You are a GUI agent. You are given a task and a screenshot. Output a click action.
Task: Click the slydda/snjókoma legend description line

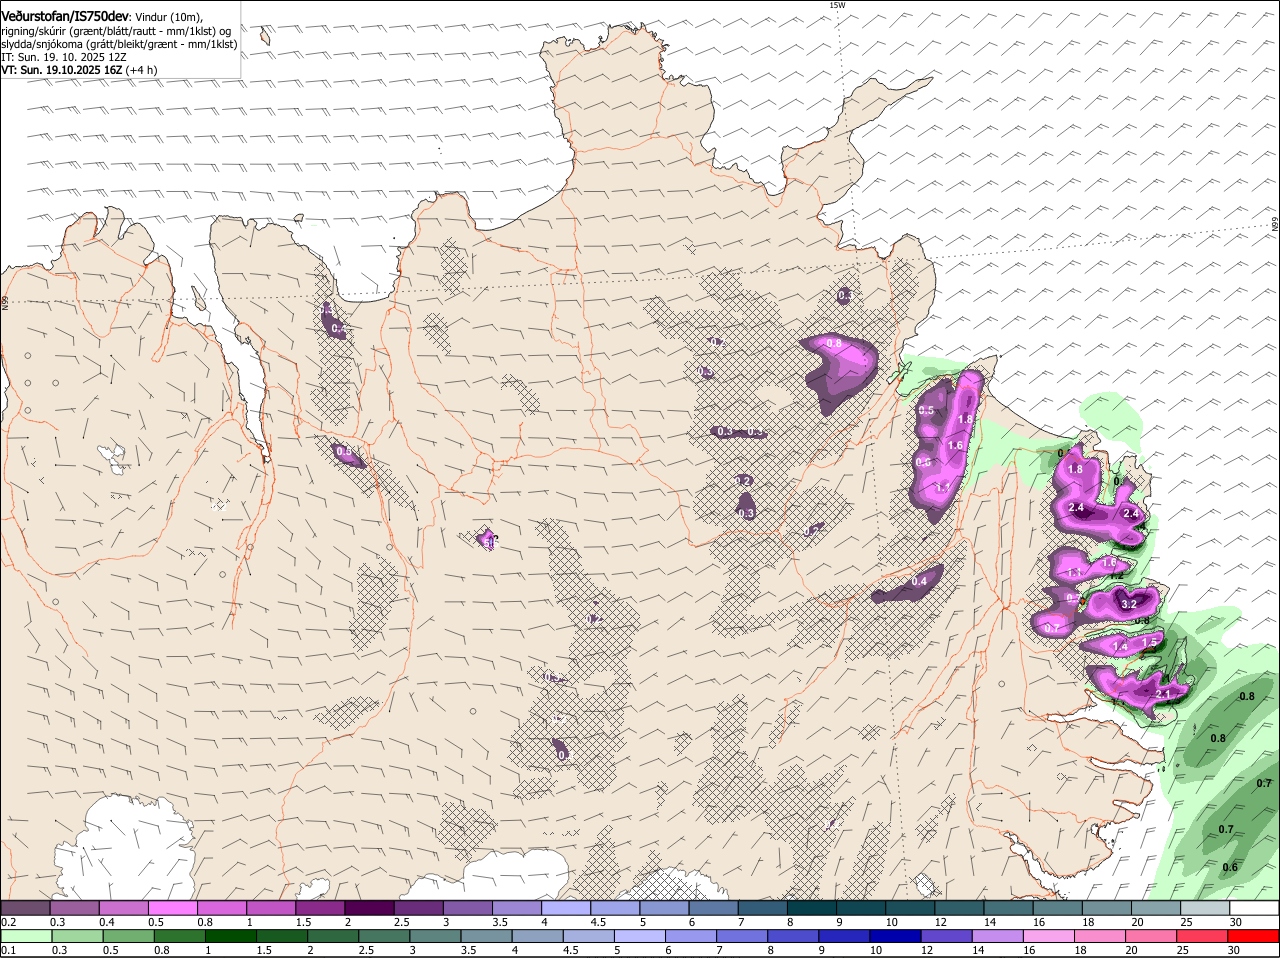(x=119, y=44)
